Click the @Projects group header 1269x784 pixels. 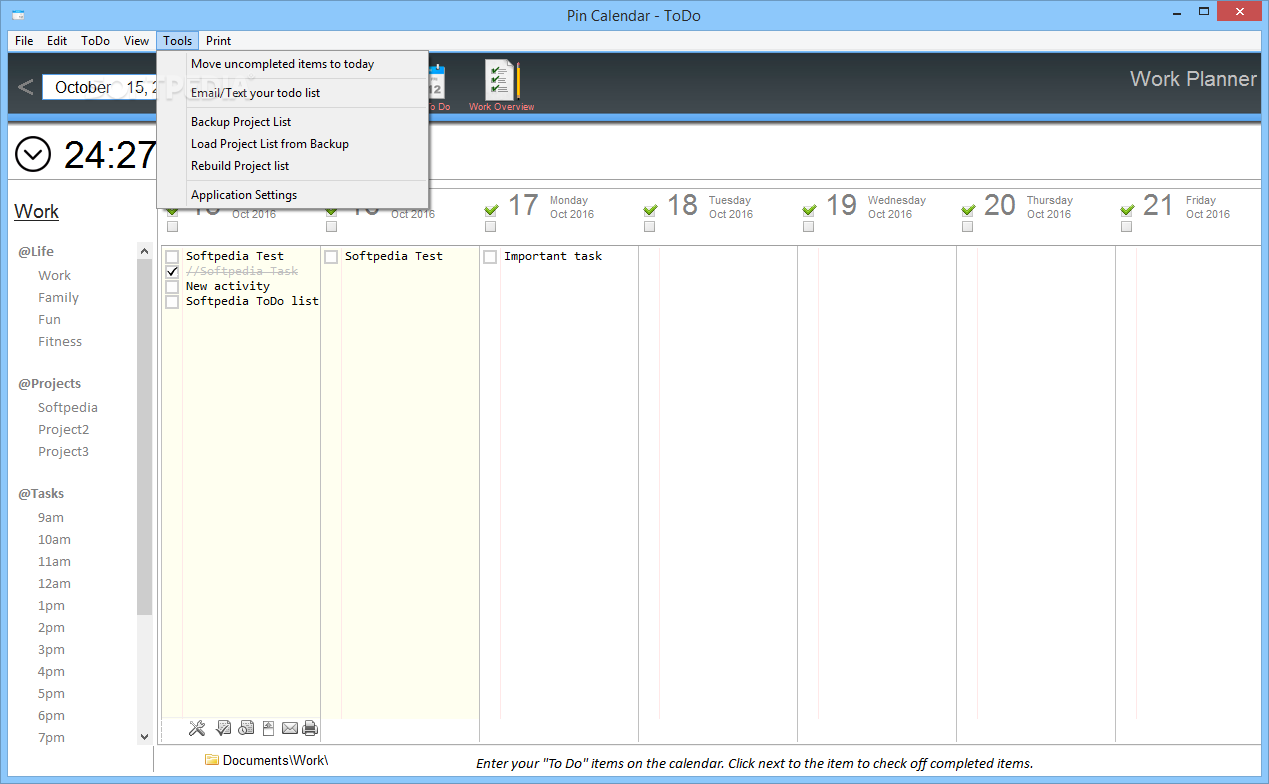(49, 384)
